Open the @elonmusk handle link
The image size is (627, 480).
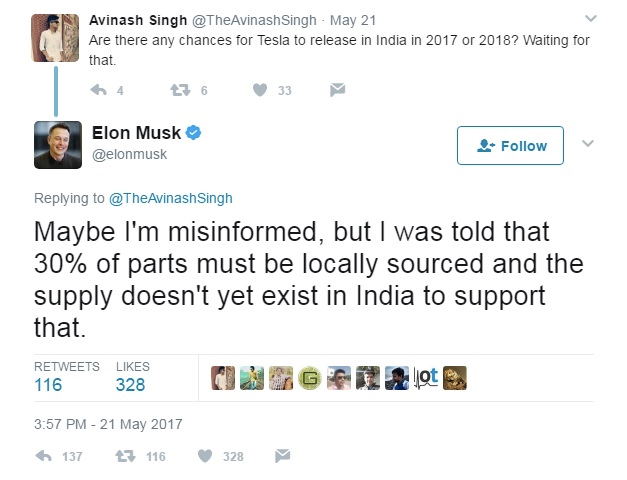point(130,154)
